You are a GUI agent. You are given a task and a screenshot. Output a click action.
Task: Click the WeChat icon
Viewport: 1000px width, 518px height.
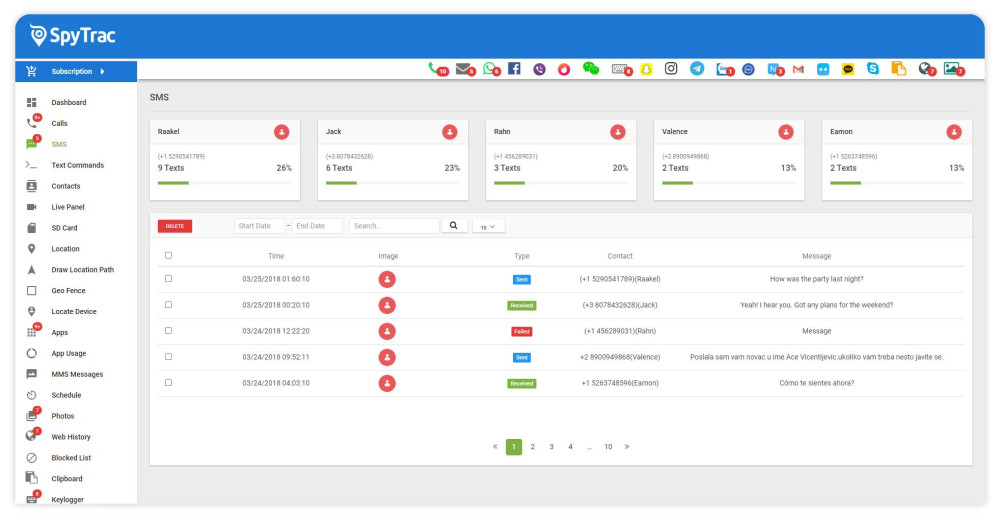[x=591, y=69]
